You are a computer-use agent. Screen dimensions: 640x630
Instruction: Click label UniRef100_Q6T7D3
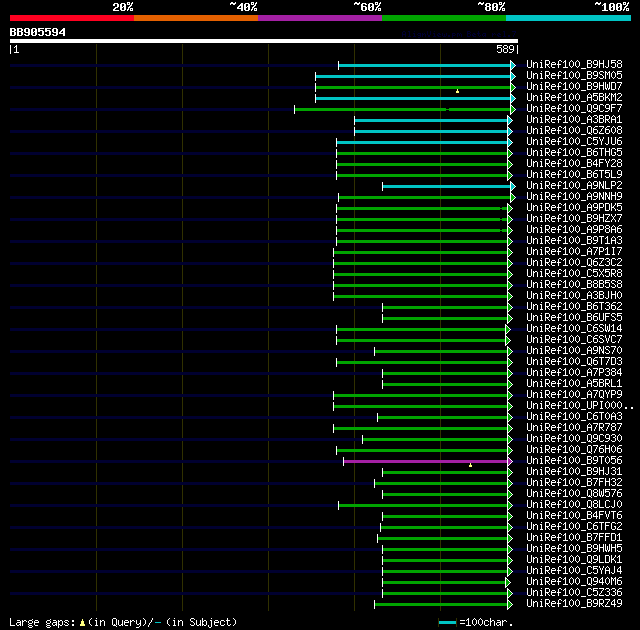(574, 362)
